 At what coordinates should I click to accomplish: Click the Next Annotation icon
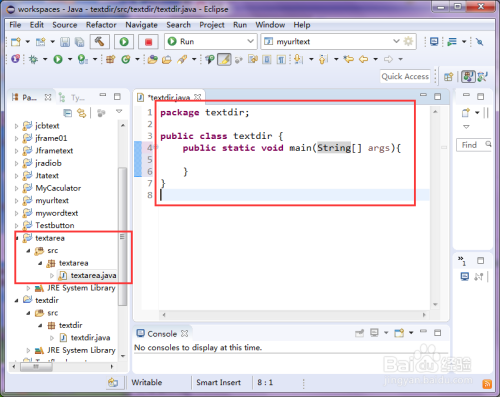pyautogui.click(x=298, y=59)
